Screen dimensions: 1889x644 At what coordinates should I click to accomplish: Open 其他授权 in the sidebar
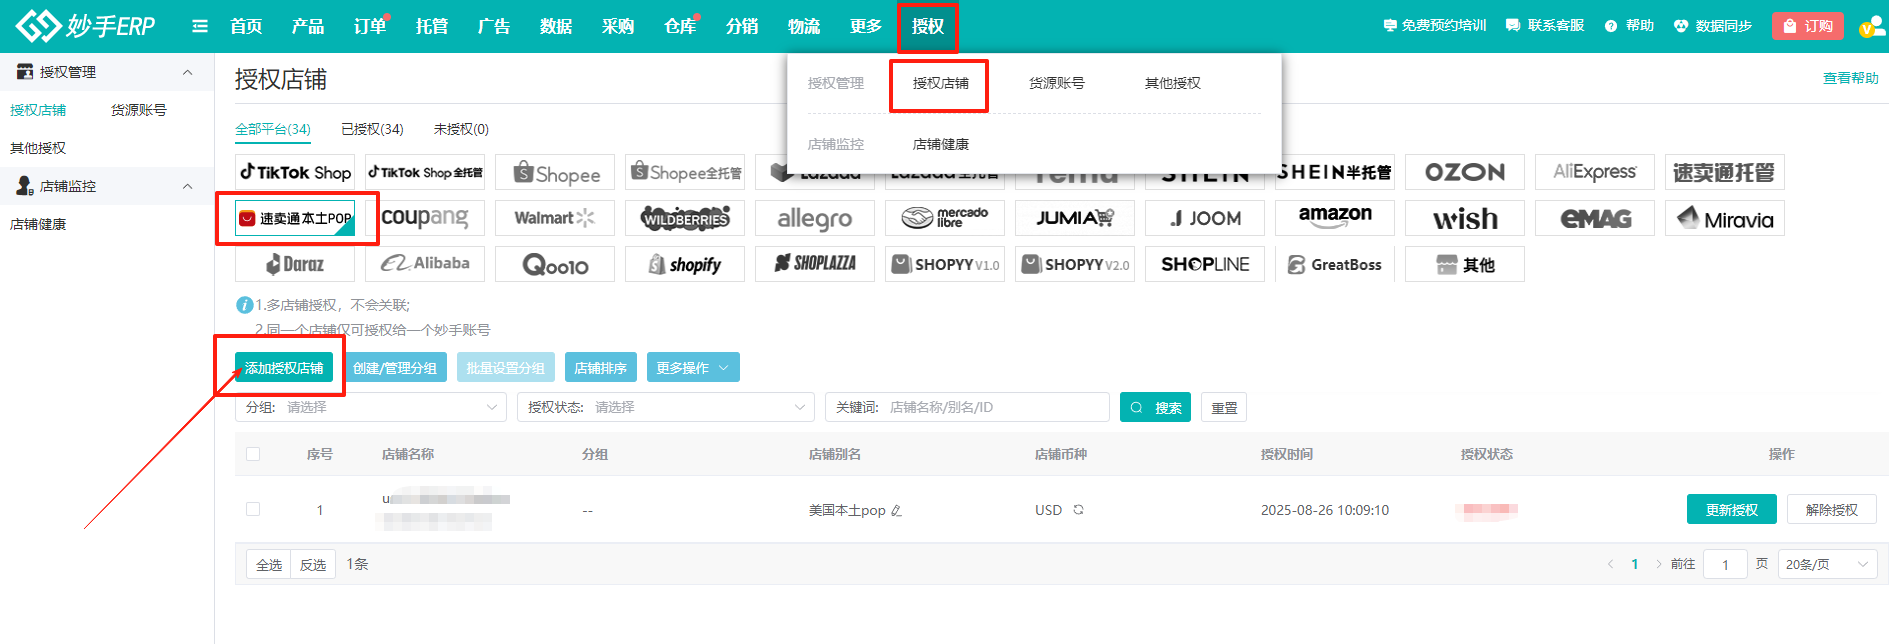point(38,148)
